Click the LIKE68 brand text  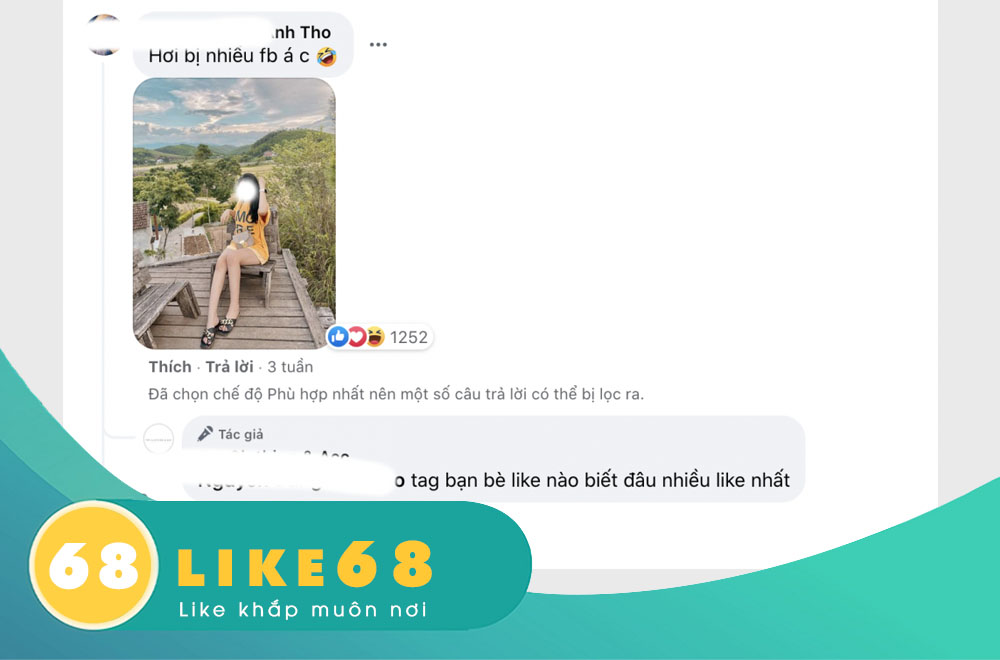click(305, 564)
